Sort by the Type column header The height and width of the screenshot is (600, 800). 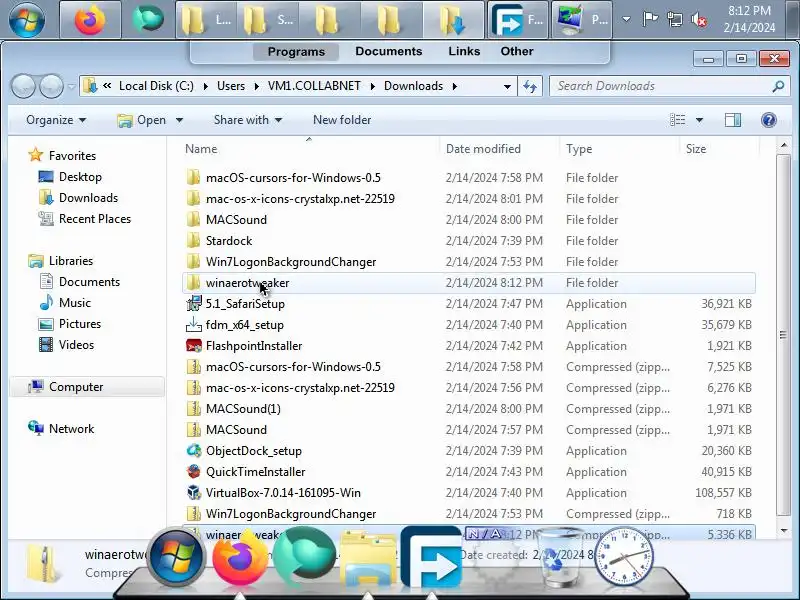coord(619,148)
